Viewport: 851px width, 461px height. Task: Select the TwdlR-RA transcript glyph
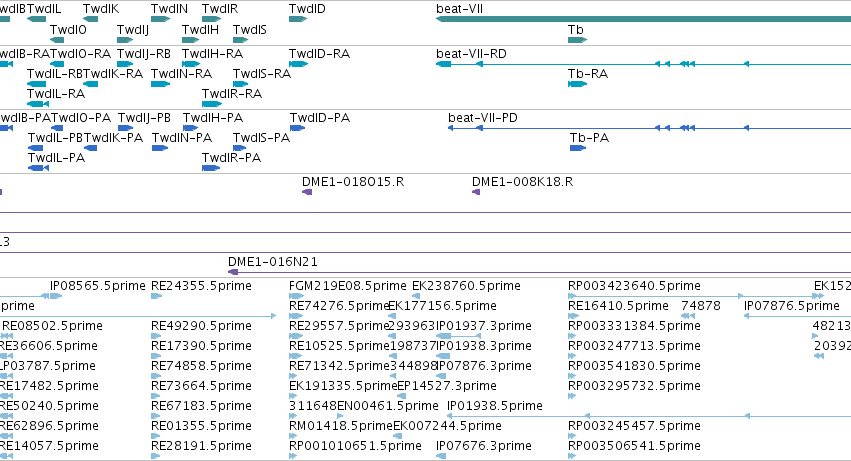click(212, 104)
